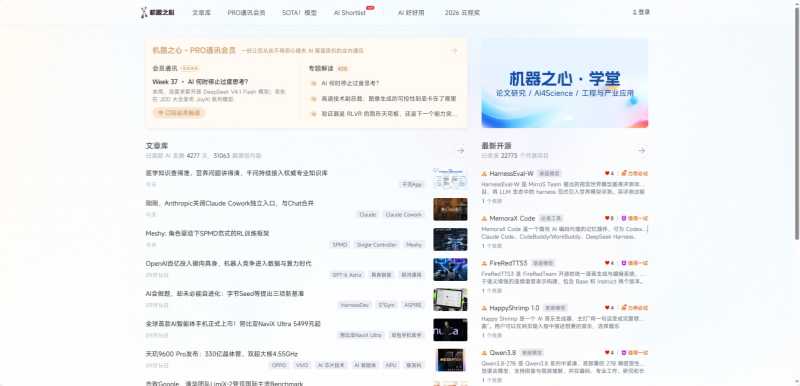The width and height of the screenshot is (800, 386).
Task: Open the NaviX Ultra 5499 article
Action: (233, 323)
